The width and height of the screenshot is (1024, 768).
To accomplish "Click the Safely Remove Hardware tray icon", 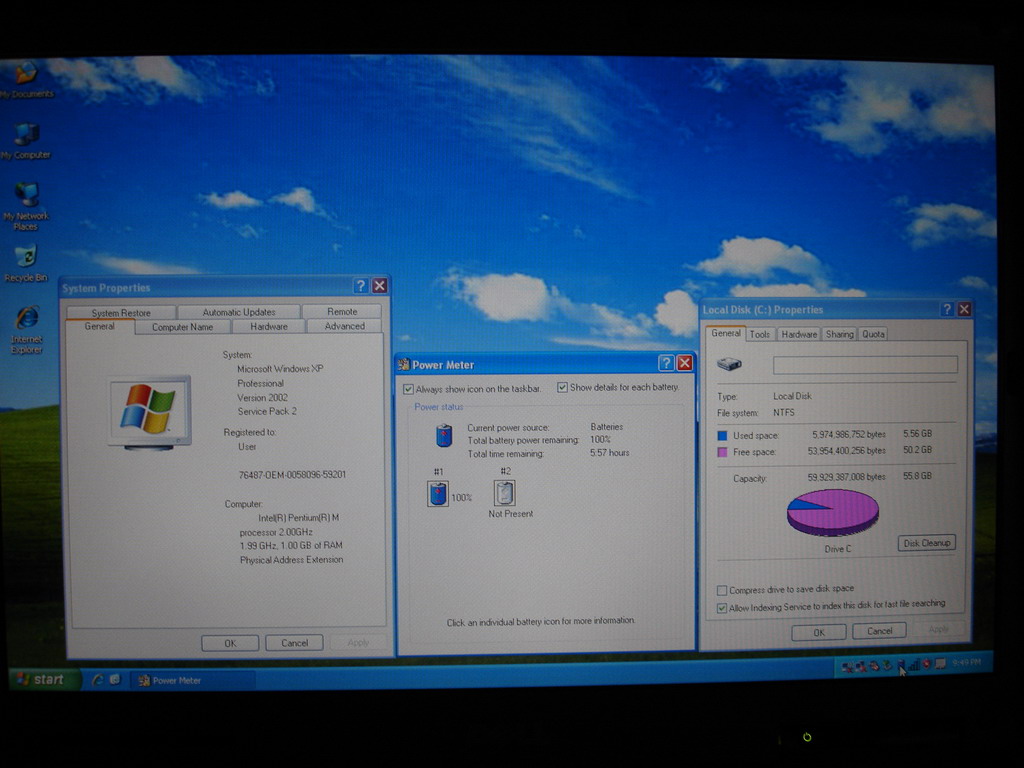I will [x=887, y=665].
